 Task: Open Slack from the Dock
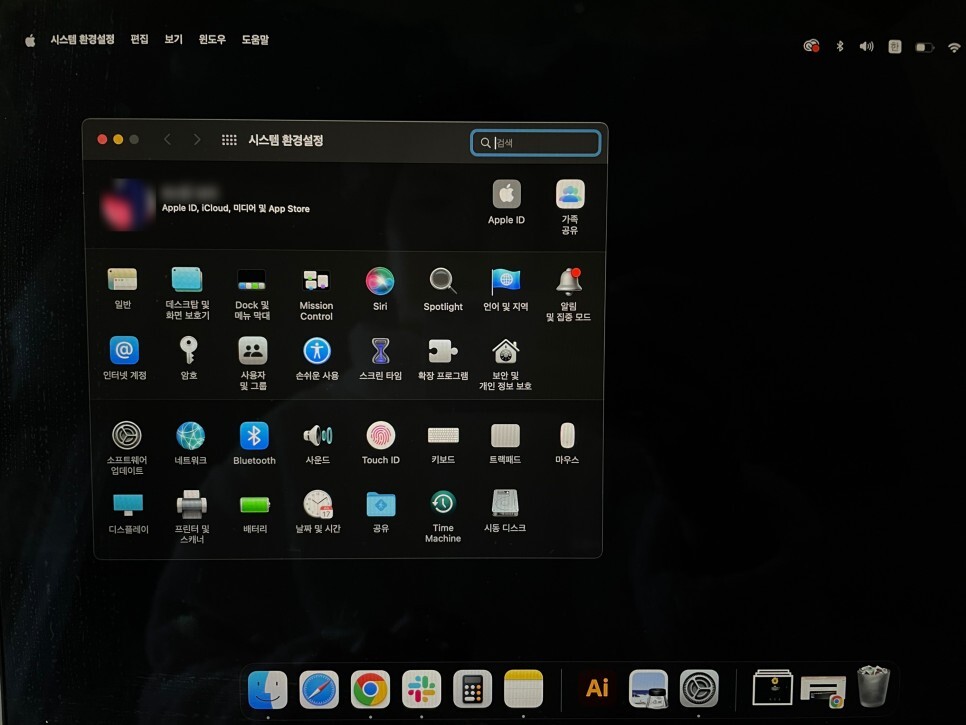pos(421,689)
